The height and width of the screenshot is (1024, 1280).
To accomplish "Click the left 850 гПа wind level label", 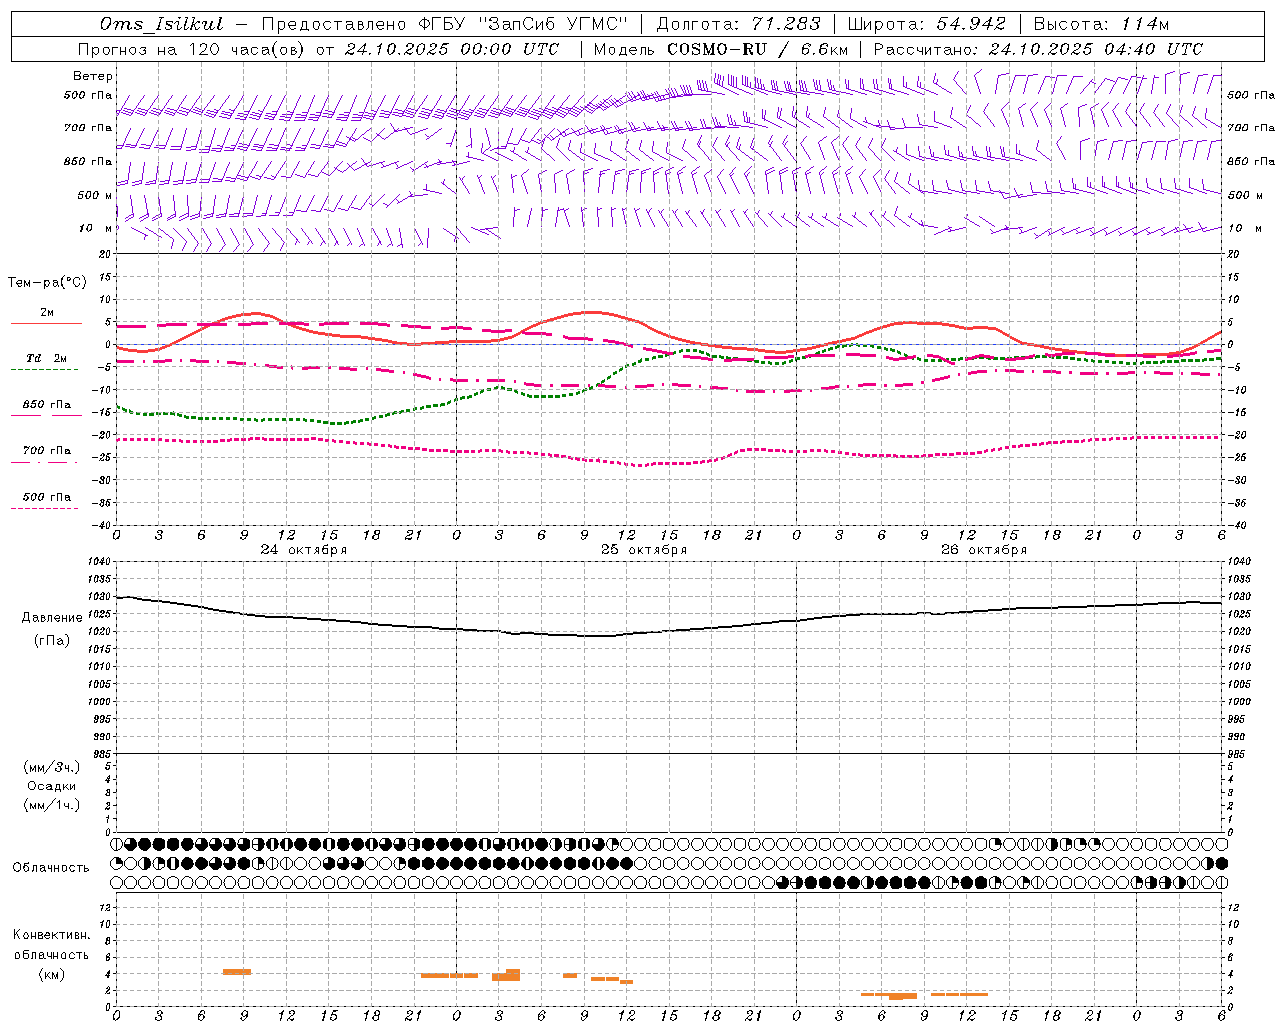I will (88, 161).
